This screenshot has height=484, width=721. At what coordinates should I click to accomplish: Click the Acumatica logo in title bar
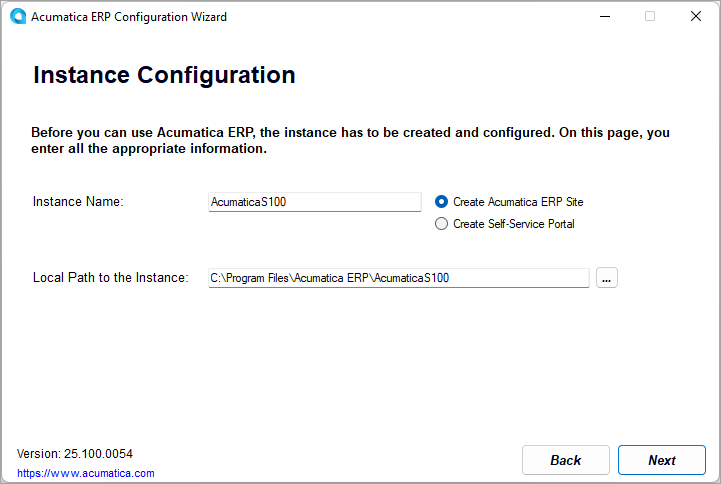click(18, 17)
